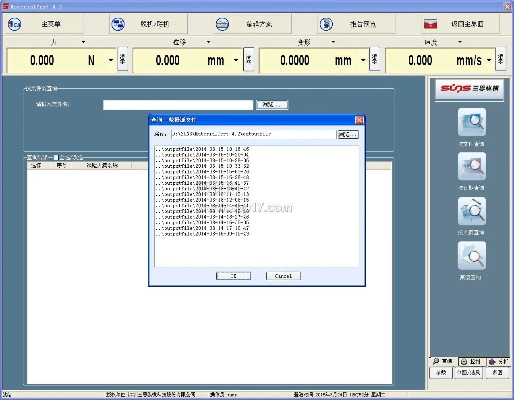Screen dimensions: 514x400
Task: Click the middle button below the right panel tabs
Action: pyautogui.click(x=469, y=373)
